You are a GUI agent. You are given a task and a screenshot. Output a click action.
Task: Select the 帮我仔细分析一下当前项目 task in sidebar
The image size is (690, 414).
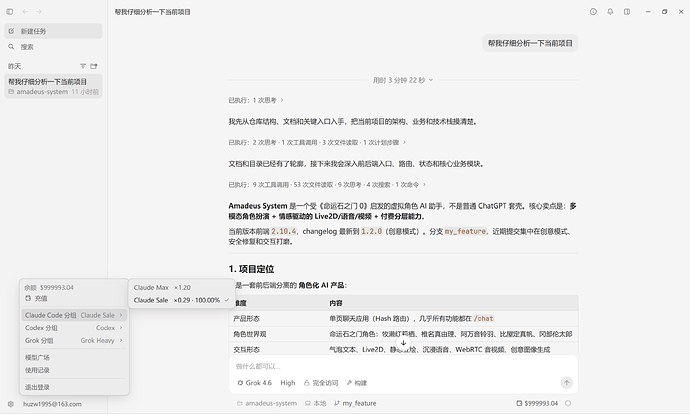tap(53, 86)
